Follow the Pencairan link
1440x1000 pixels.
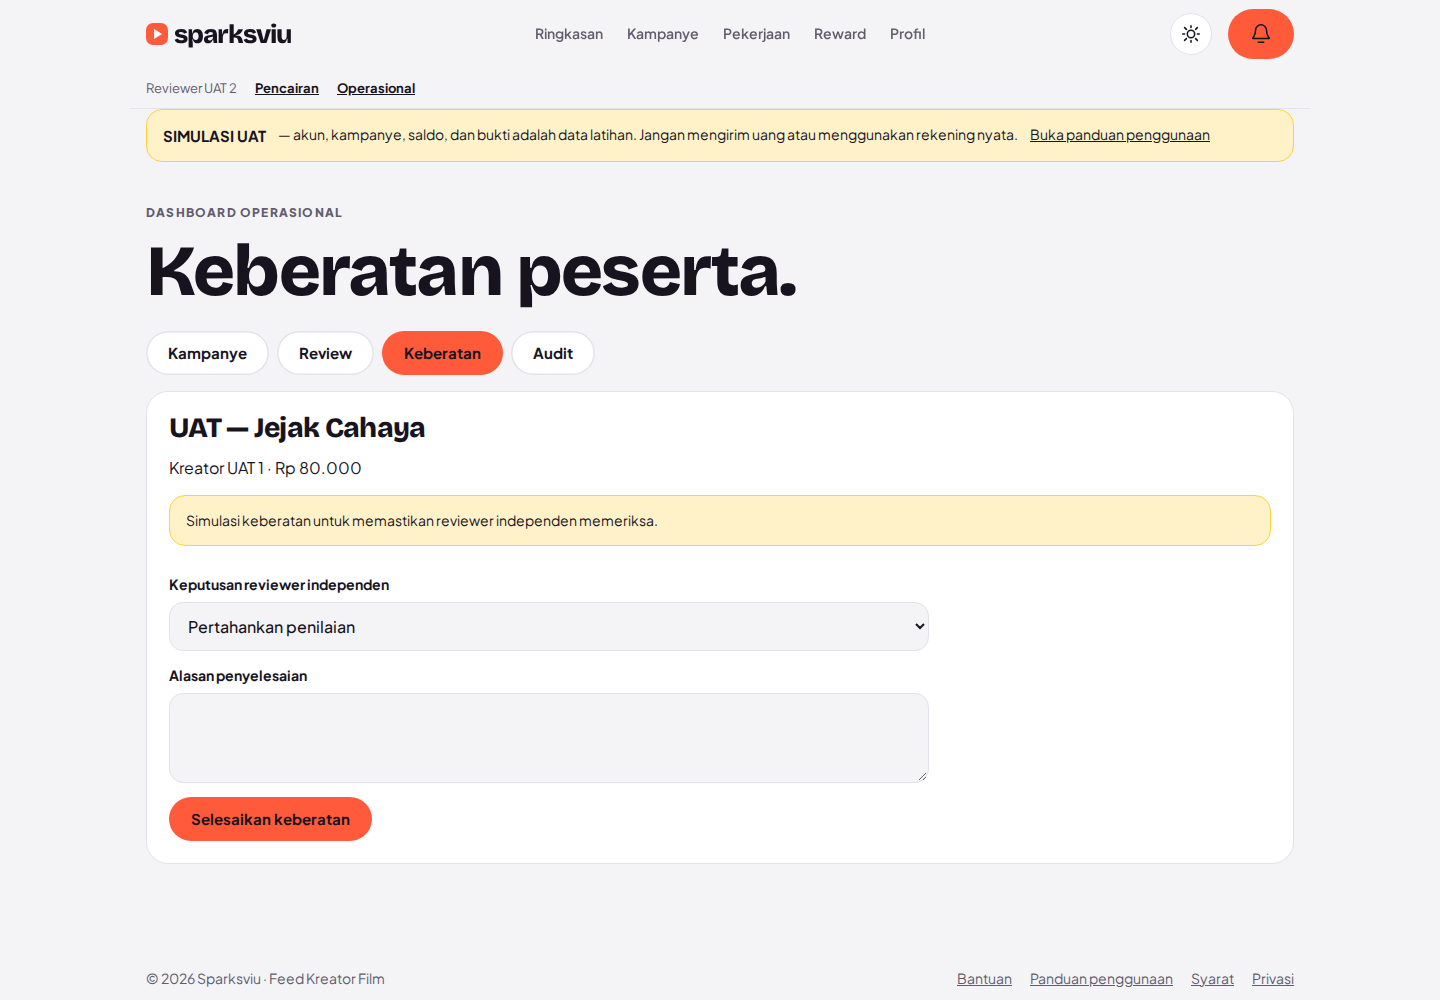tap(287, 88)
